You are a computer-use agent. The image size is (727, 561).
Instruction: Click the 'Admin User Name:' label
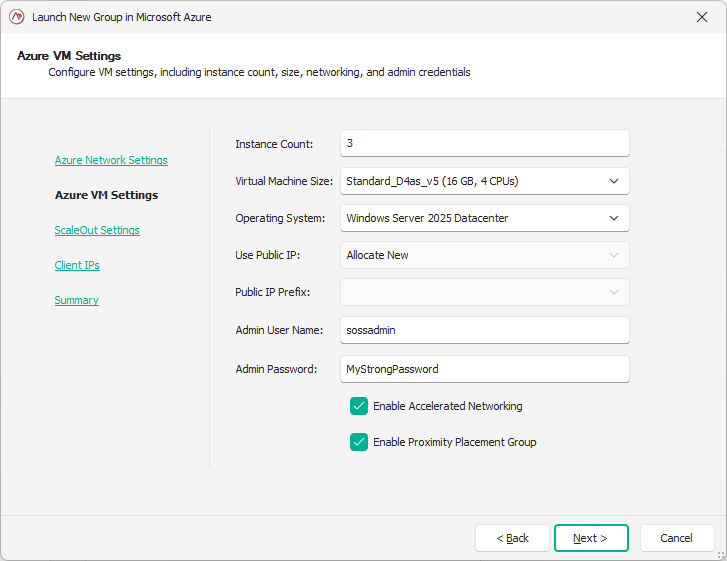pos(279,330)
